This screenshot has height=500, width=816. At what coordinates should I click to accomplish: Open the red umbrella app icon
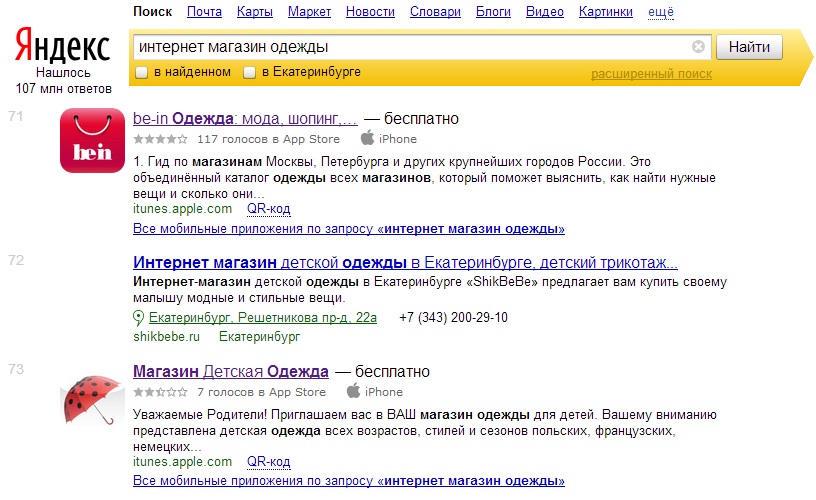coord(92,400)
